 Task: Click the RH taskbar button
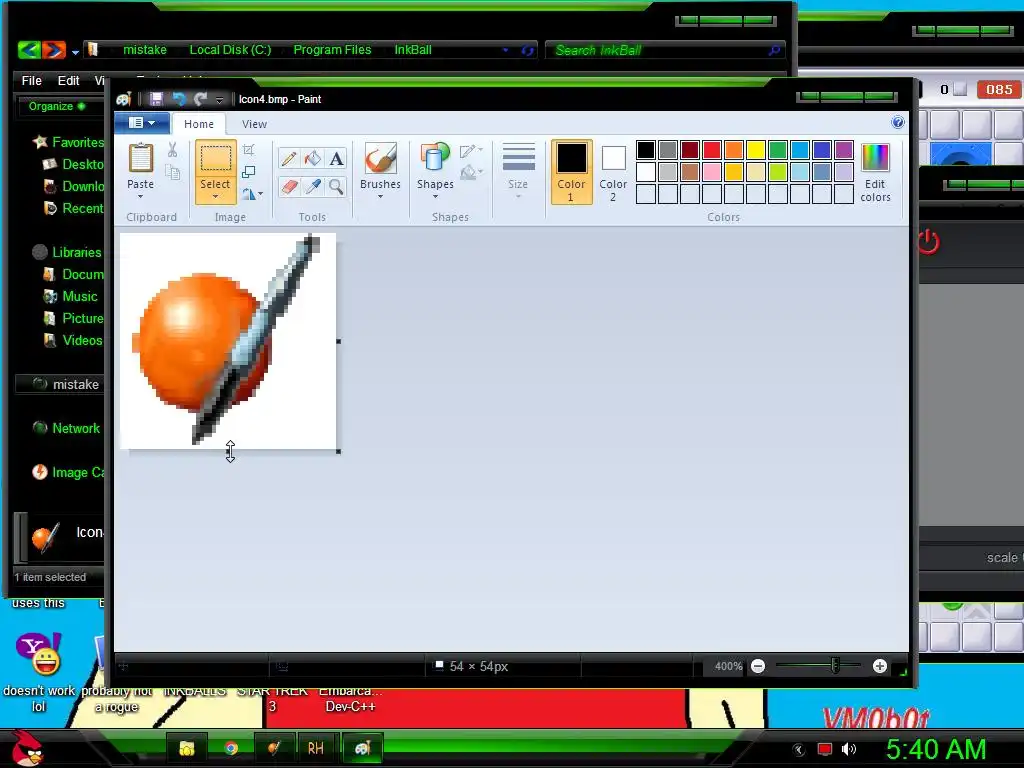tap(316, 748)
